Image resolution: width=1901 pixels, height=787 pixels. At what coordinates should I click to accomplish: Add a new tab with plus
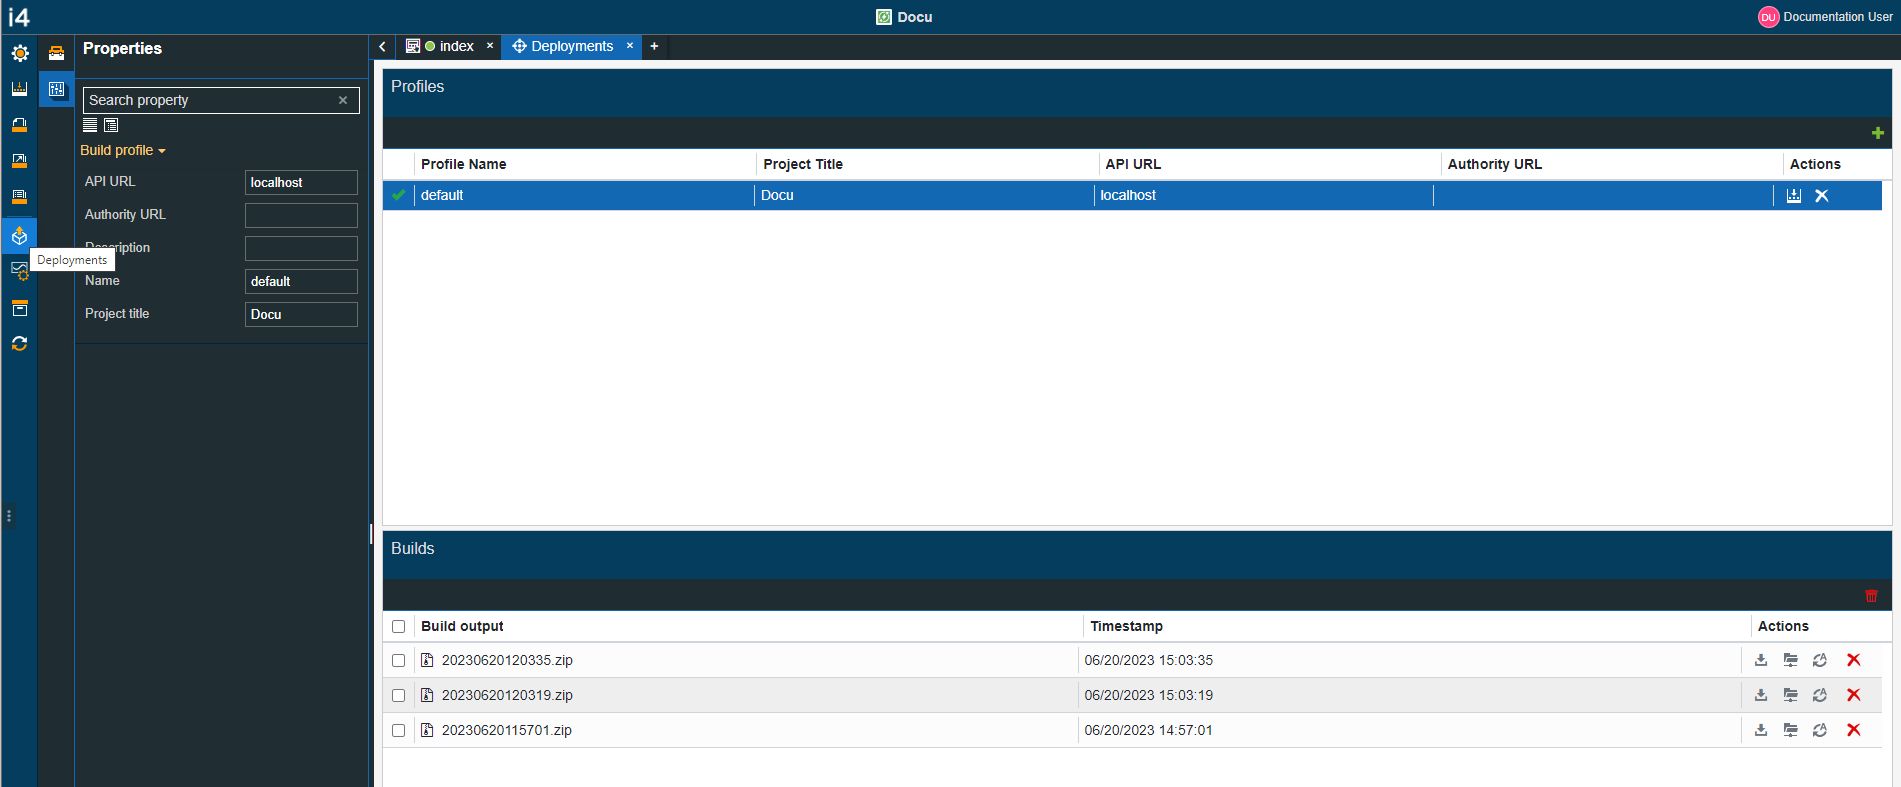pyautogui.click(x=654, y=46)
